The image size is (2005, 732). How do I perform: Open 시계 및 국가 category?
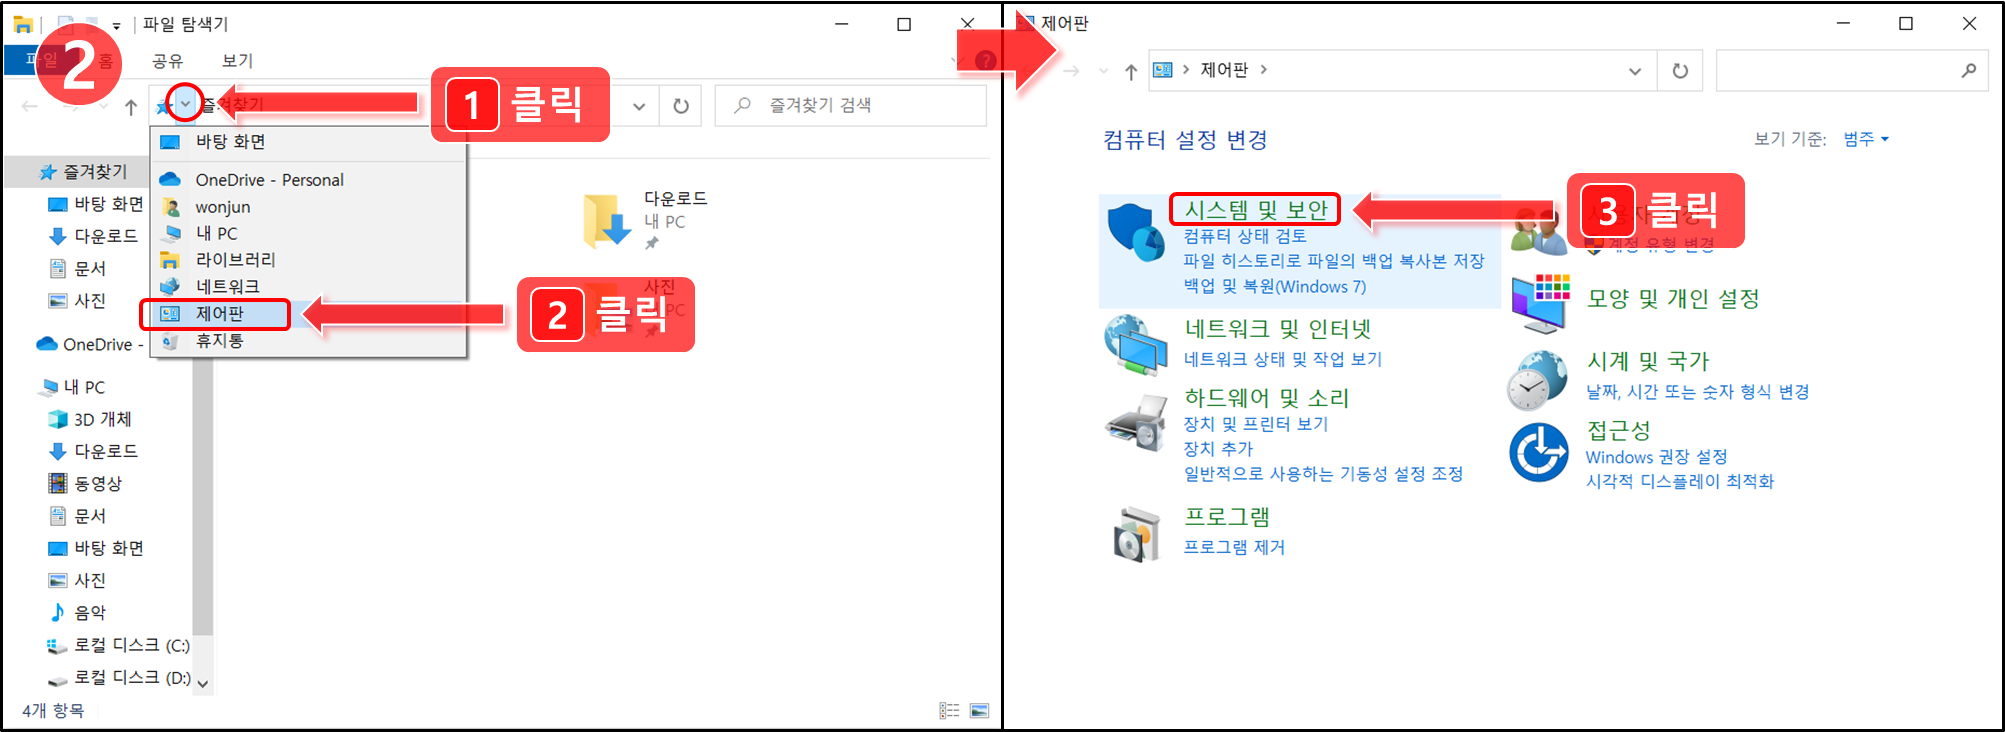coord(1648,361)
